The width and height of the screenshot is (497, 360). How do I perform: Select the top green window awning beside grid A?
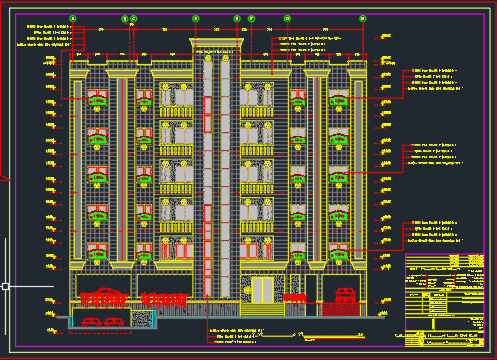click(x=97, y=101)
